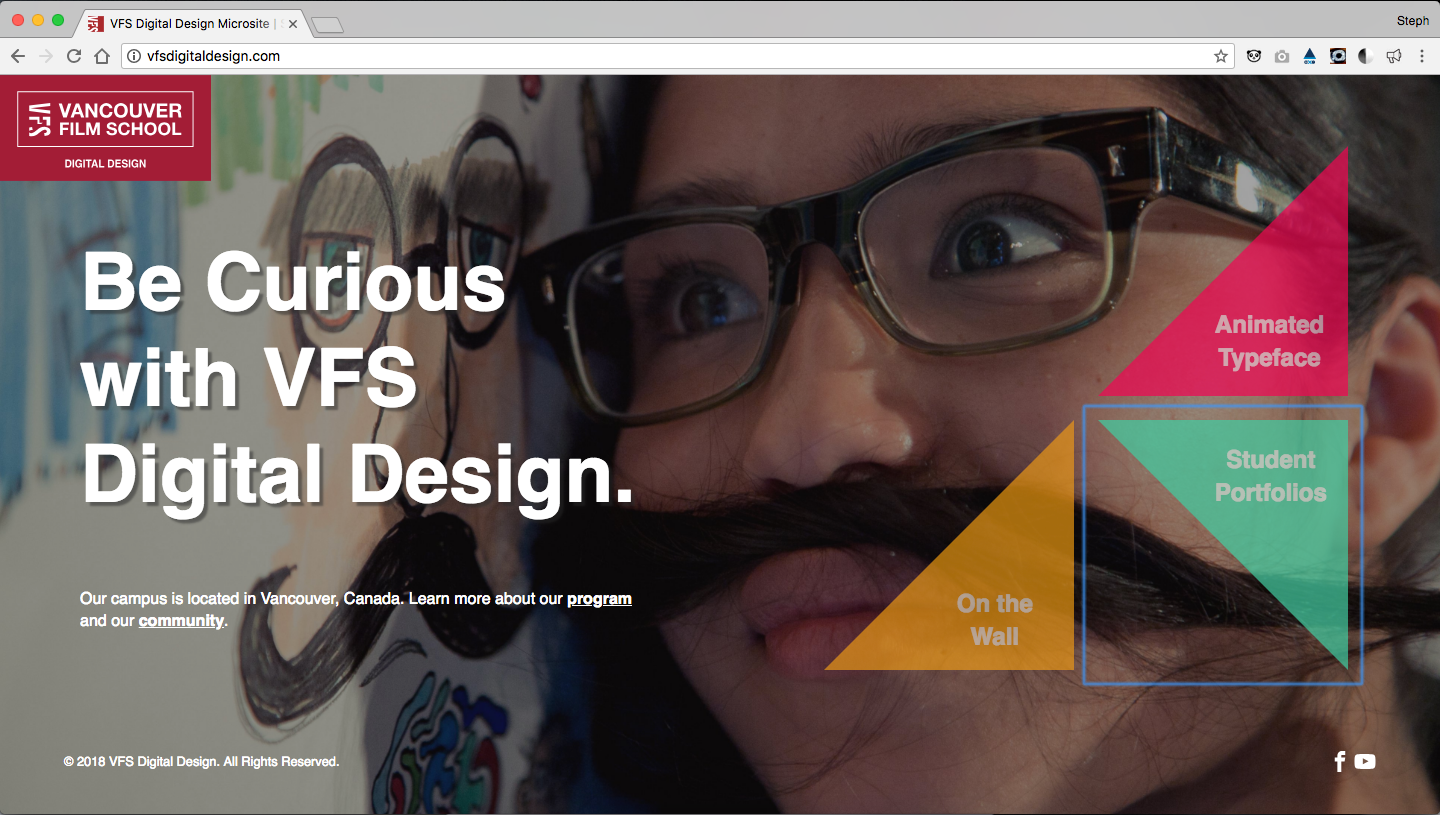Open a new browser tab
Viewport: 1440px width, 815px height.
pos(328,25)
